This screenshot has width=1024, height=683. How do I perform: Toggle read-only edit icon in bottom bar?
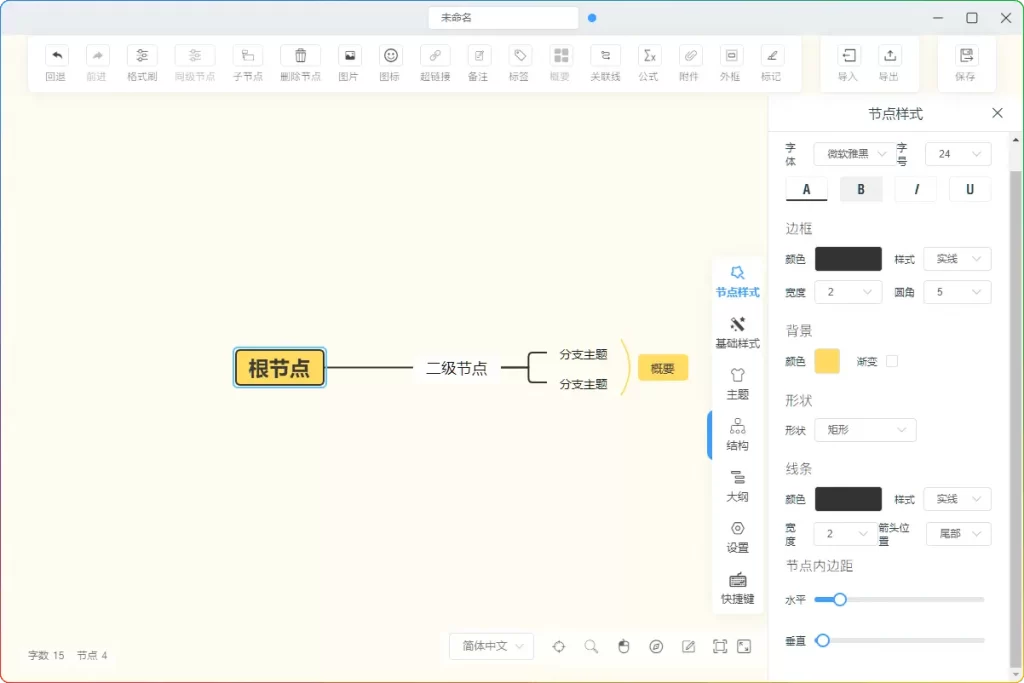[688, 646]
